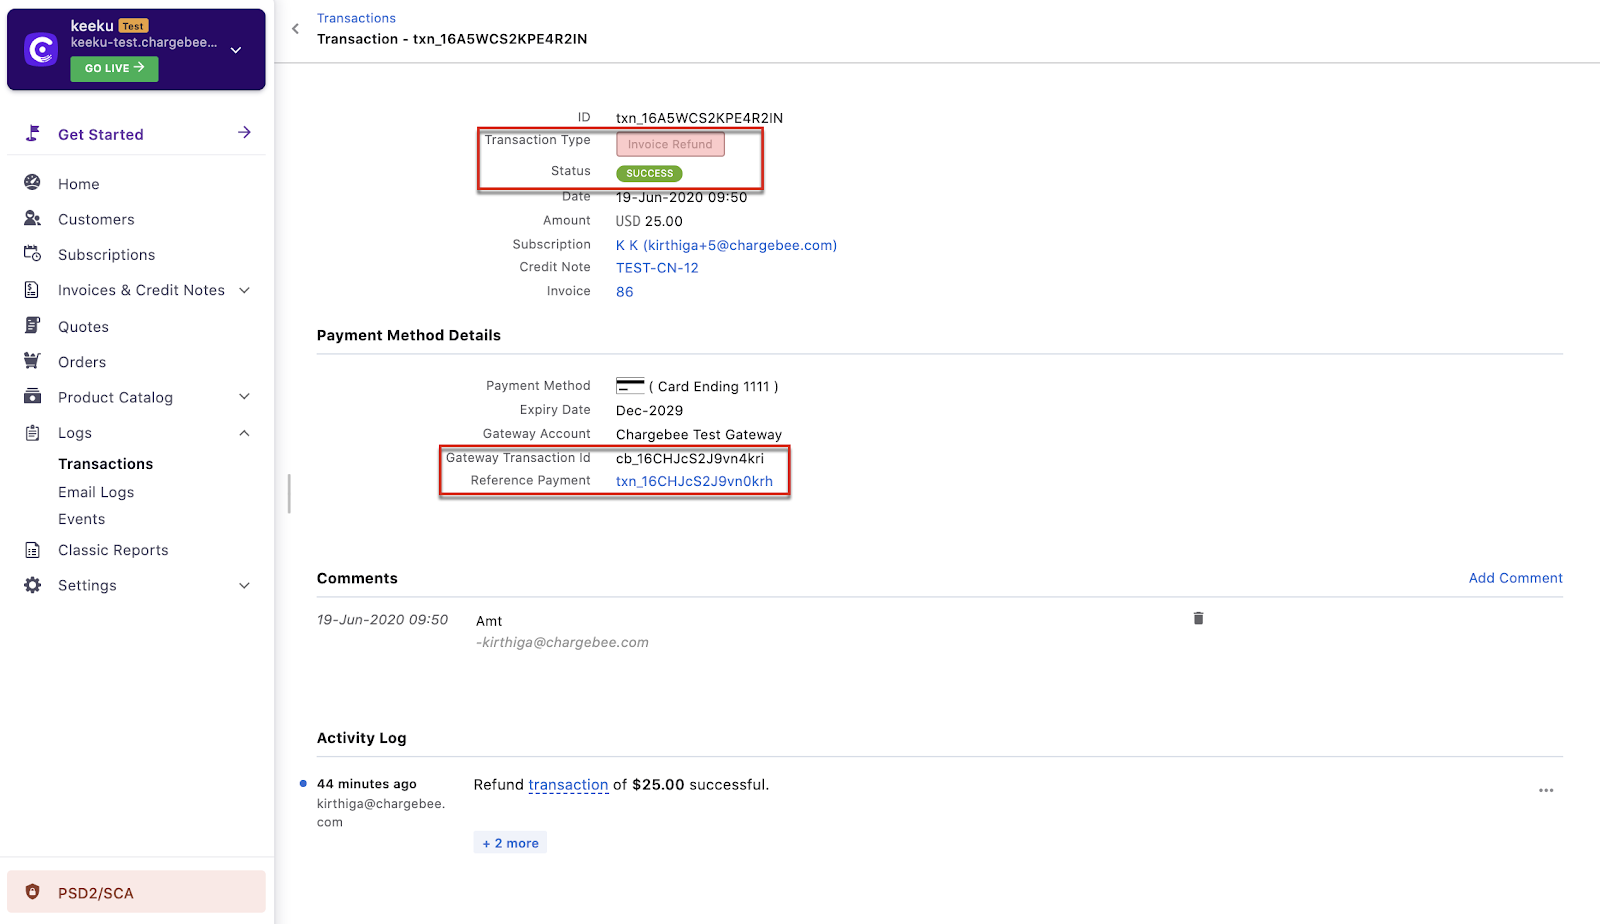Click the Product Catalog icon
1600x924 pixels.
(x=32, y=397)
